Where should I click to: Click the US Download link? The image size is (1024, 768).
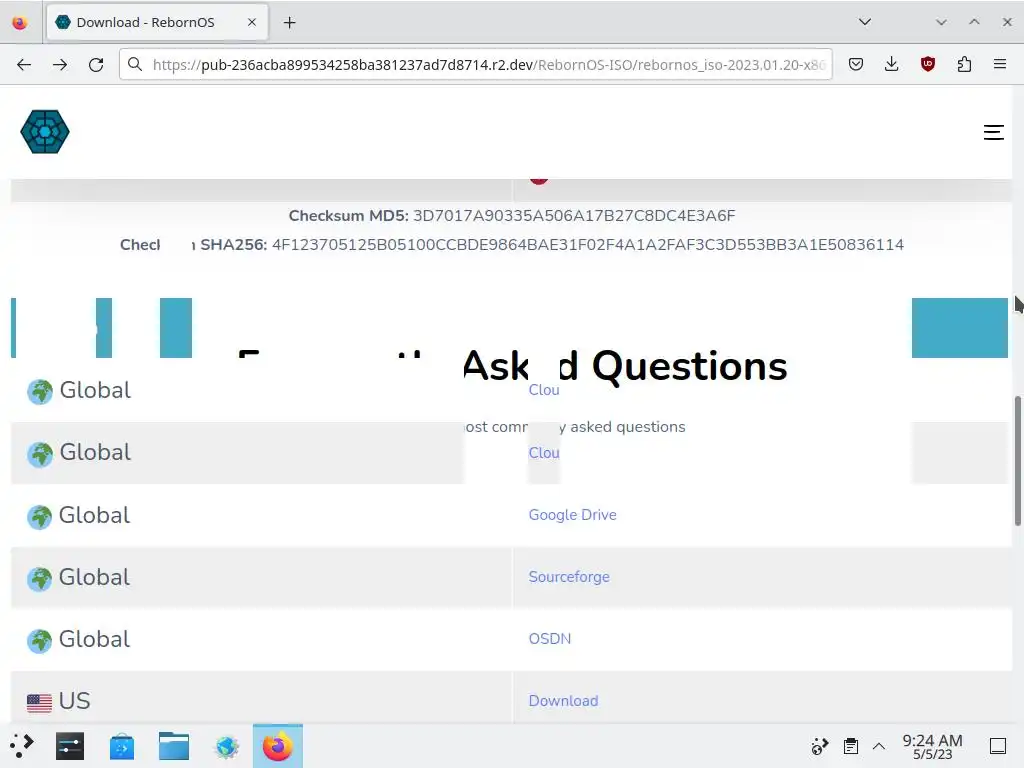coord(563,701)
